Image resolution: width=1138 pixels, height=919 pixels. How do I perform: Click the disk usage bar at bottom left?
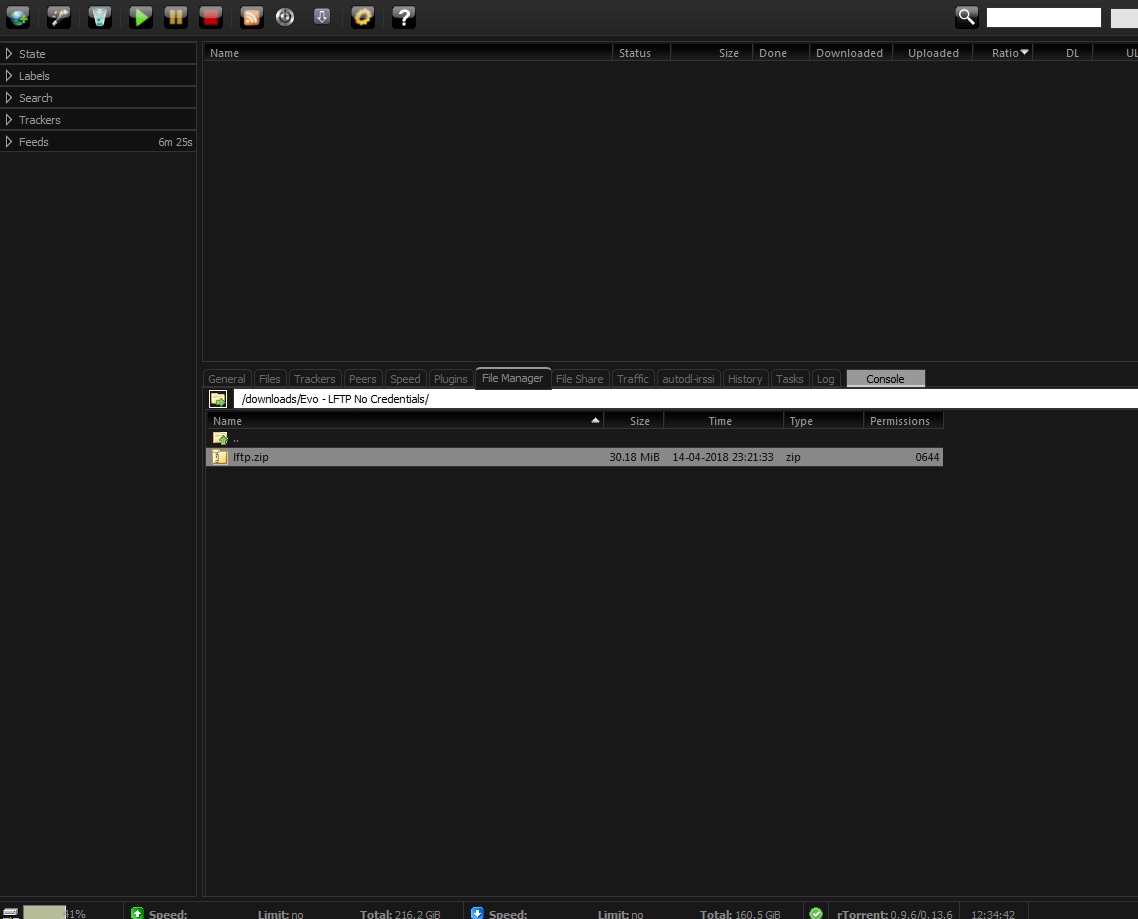click(x=44, y=912)
